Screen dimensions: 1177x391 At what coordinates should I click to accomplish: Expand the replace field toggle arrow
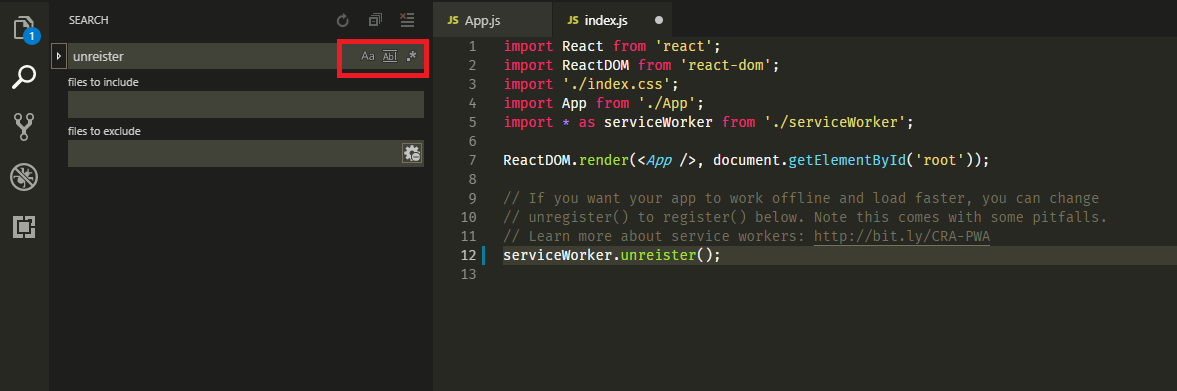coord(59,56)
